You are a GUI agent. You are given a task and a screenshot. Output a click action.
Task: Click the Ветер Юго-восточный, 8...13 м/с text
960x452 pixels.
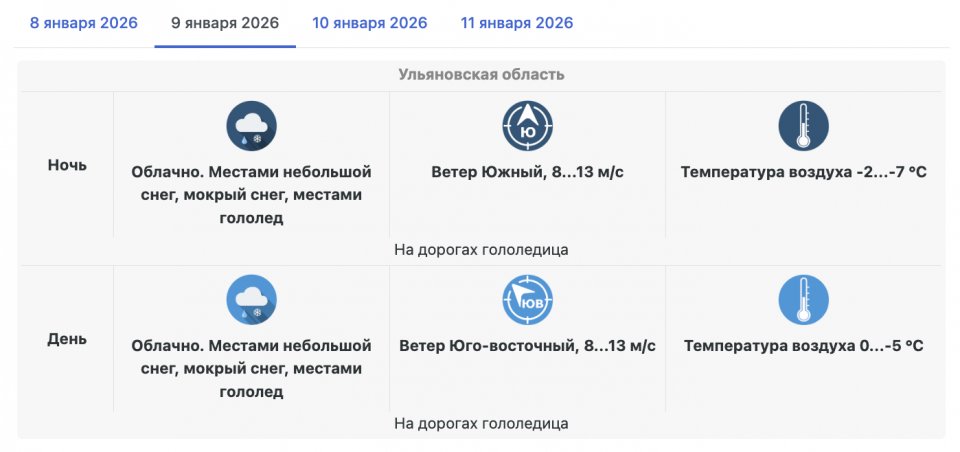point(527,346)
